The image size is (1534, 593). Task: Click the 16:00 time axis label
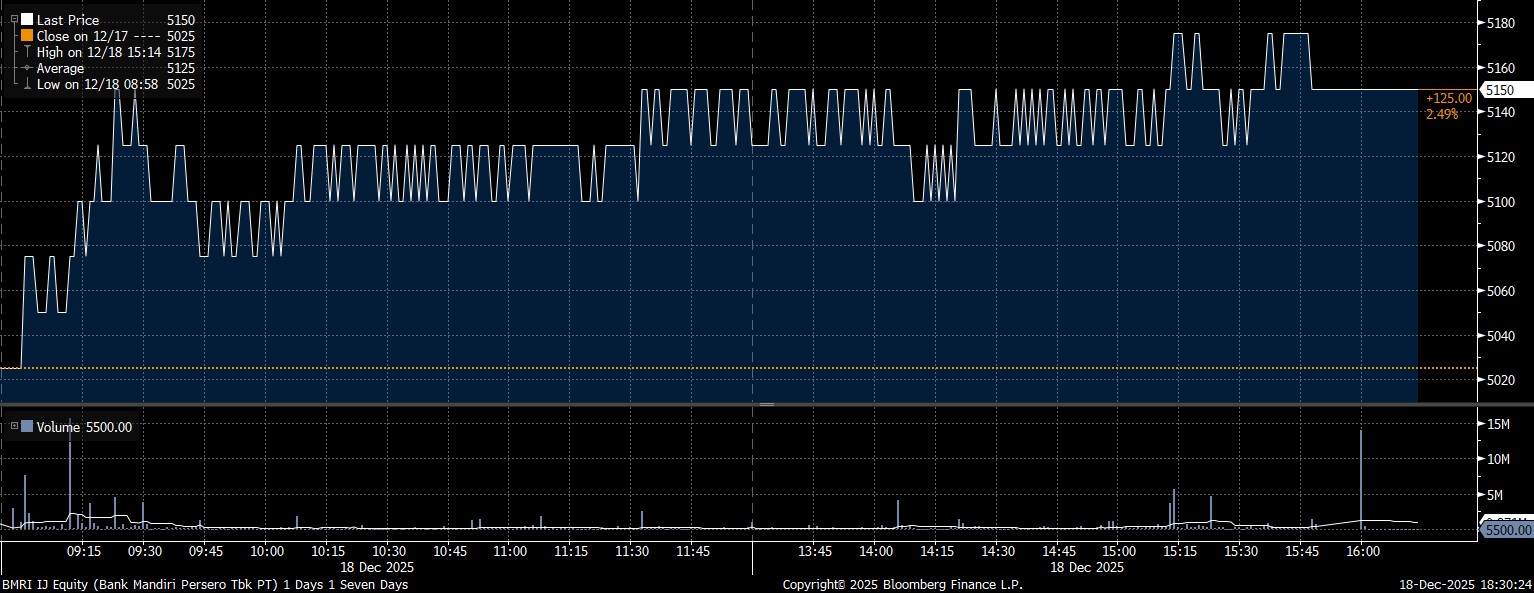pyautogui.click(x=1362, y=551)
